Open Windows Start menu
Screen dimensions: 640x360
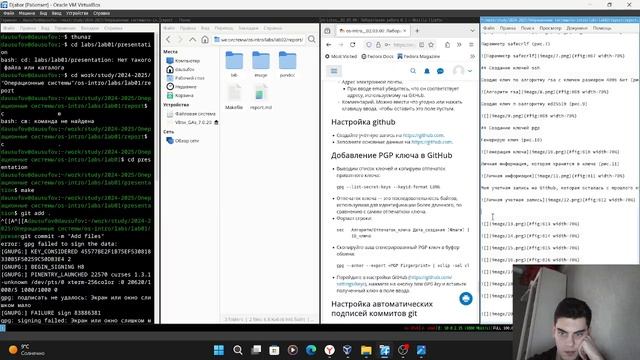pos(219,350)
